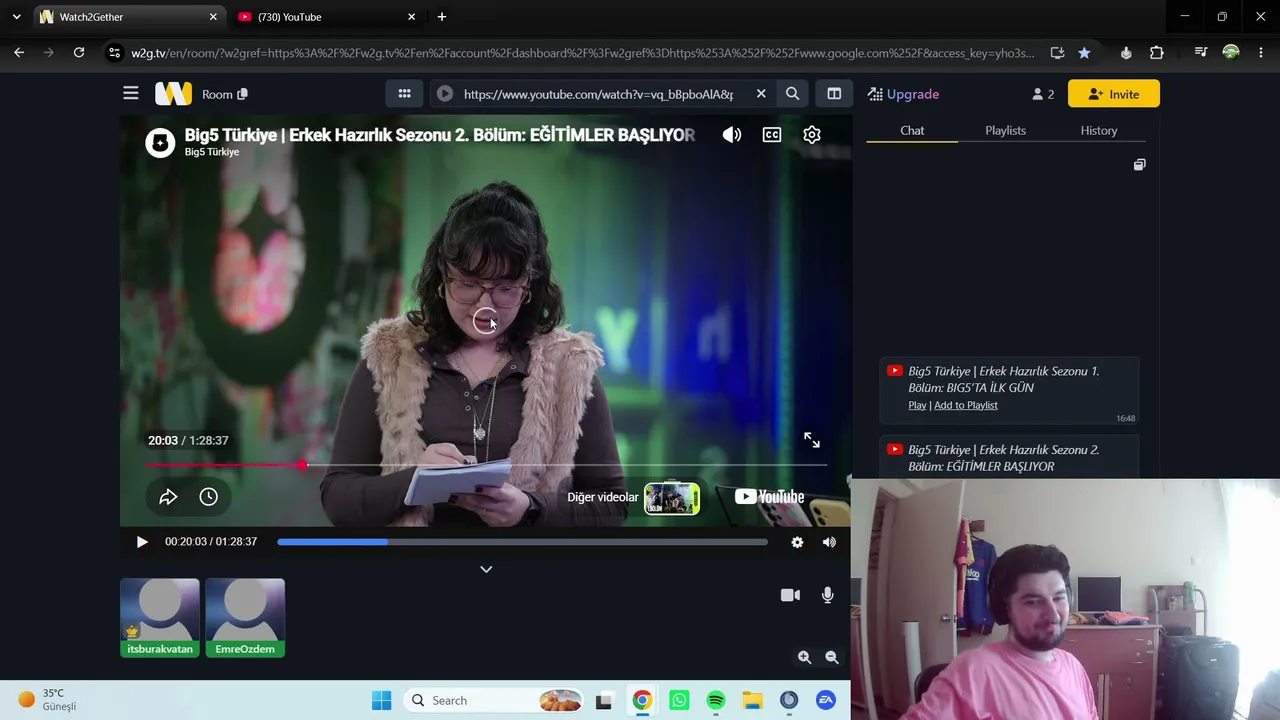Open WhatsApp from the taskbar
Image resolution: width=1280 pixels, height=720 pixels.
coord(679,701)
